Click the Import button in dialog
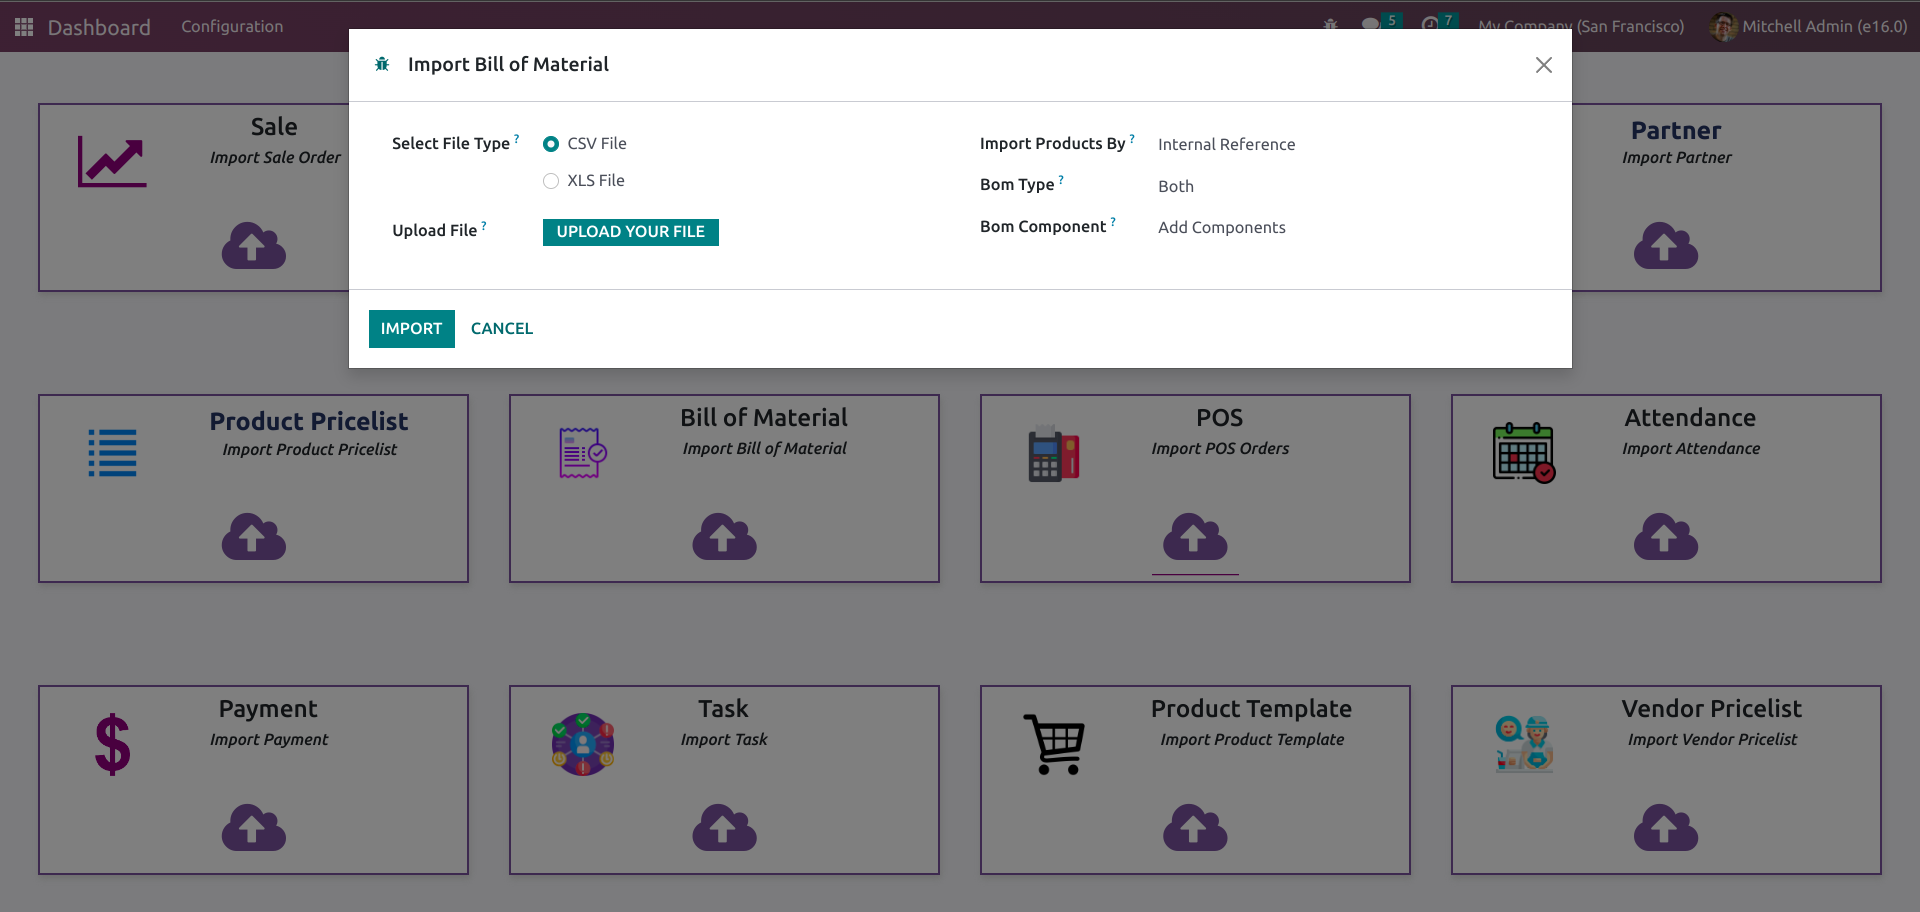Viewport: 1920px width, 912px height. [411, 329]
